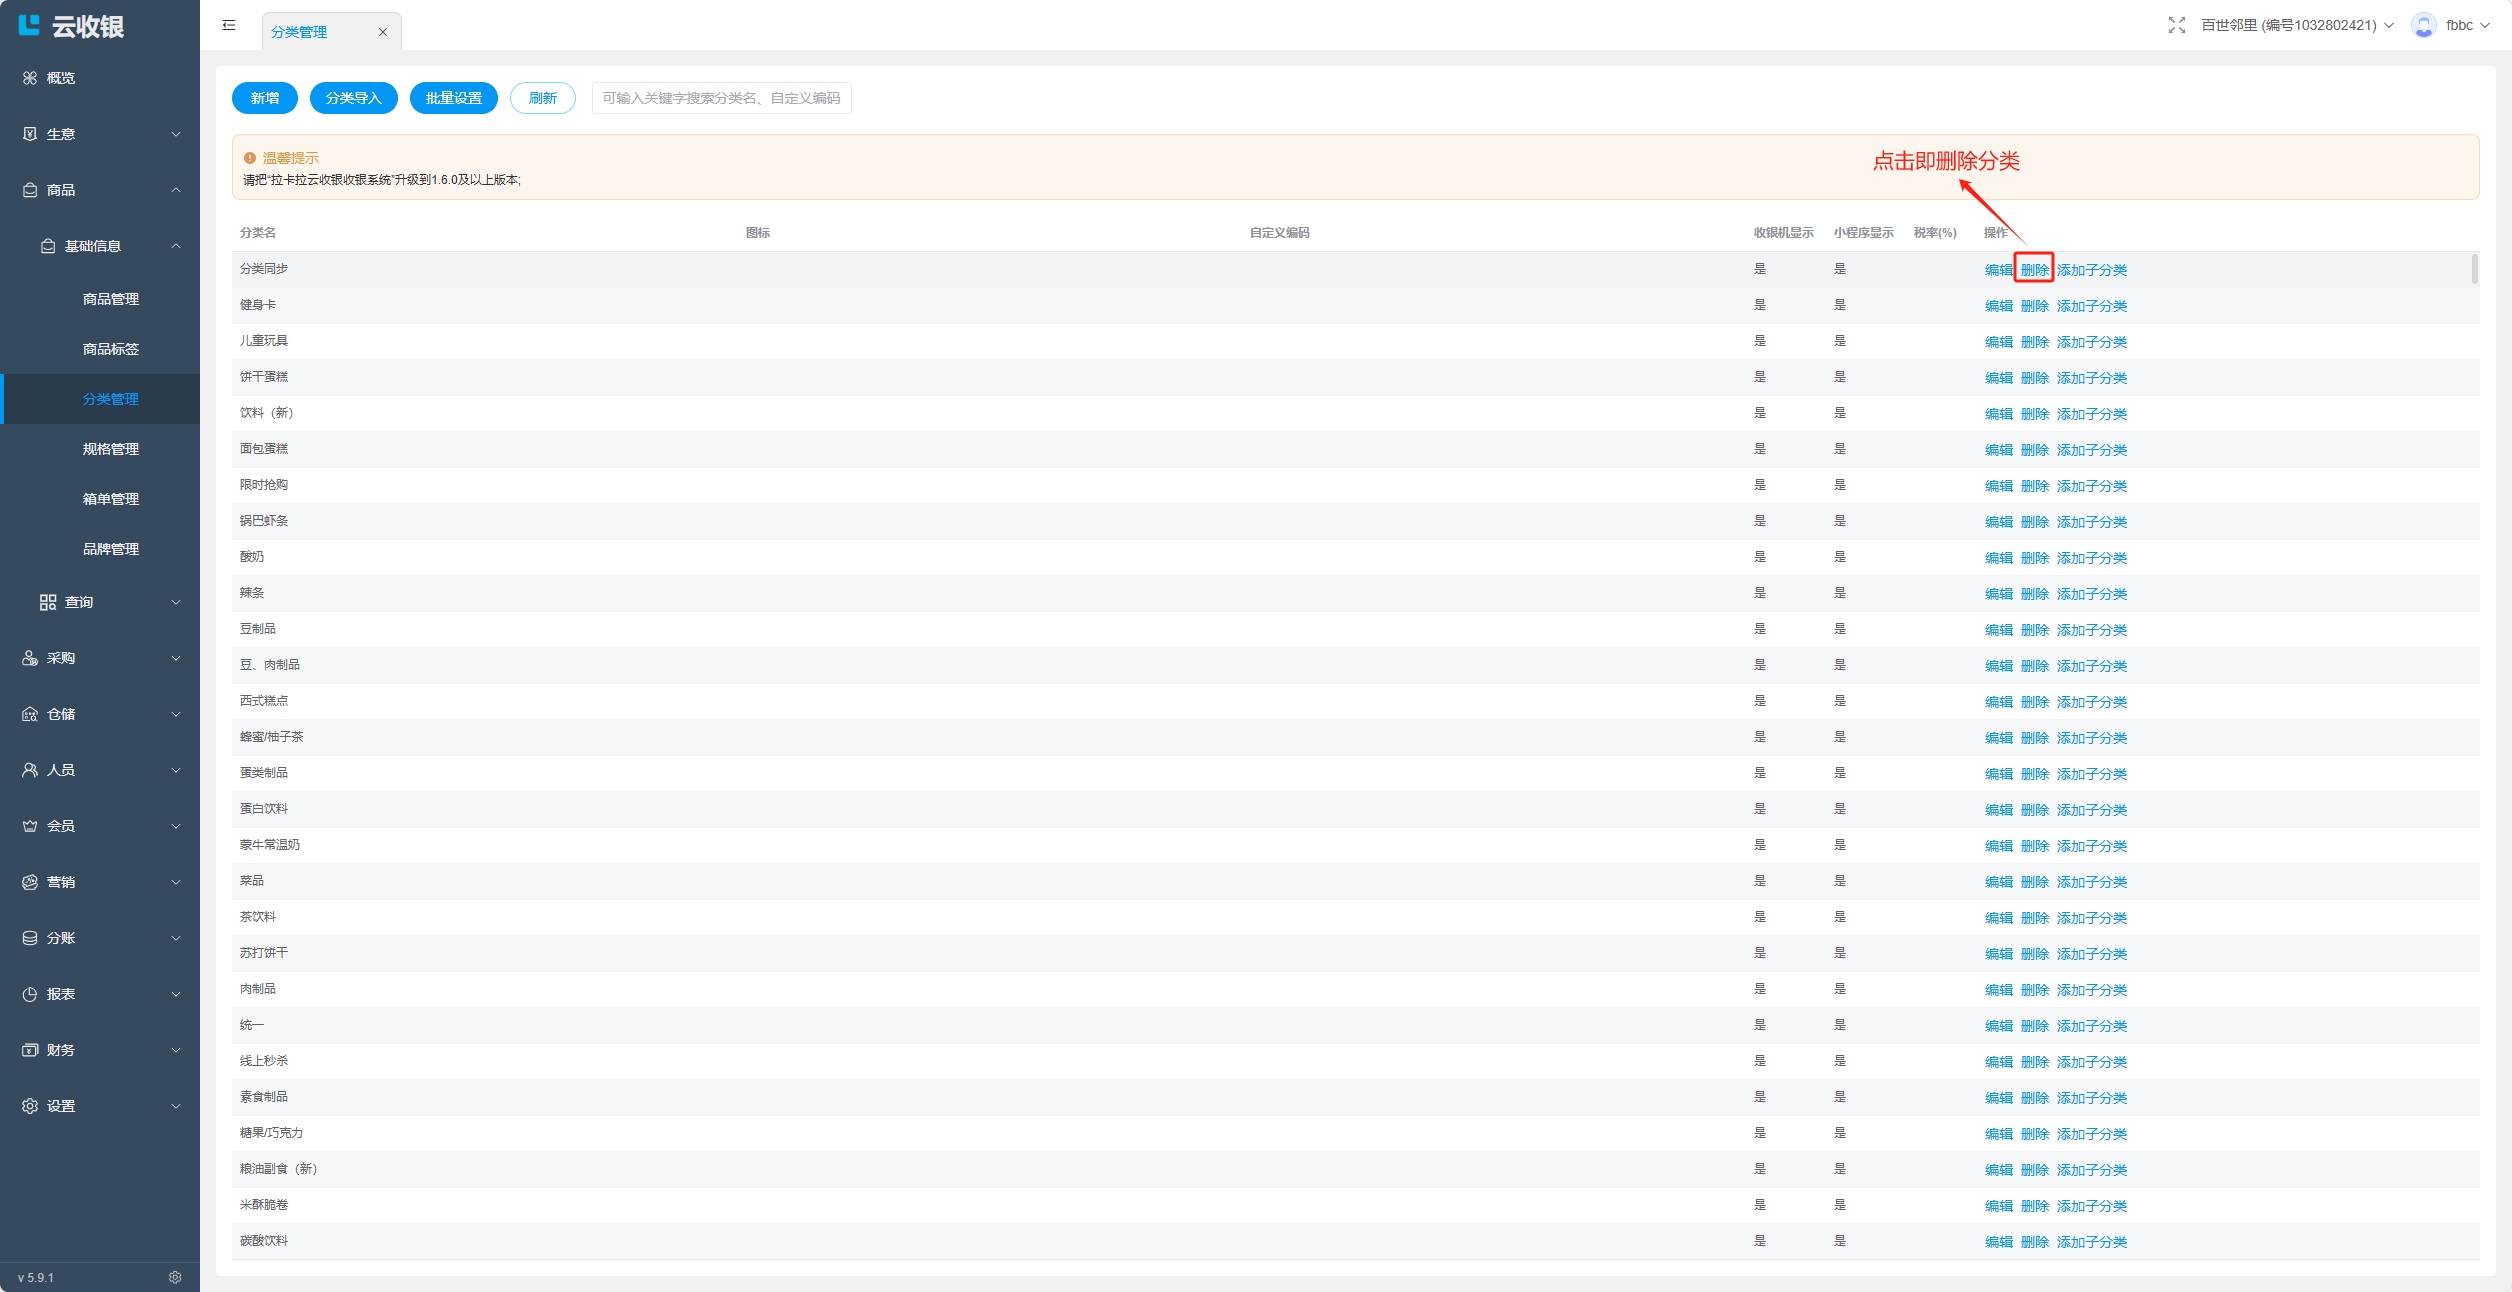Viewport: 2512px width, 1292px height.
Task: Expand the 会员 menu section
Action: (100, 826)
